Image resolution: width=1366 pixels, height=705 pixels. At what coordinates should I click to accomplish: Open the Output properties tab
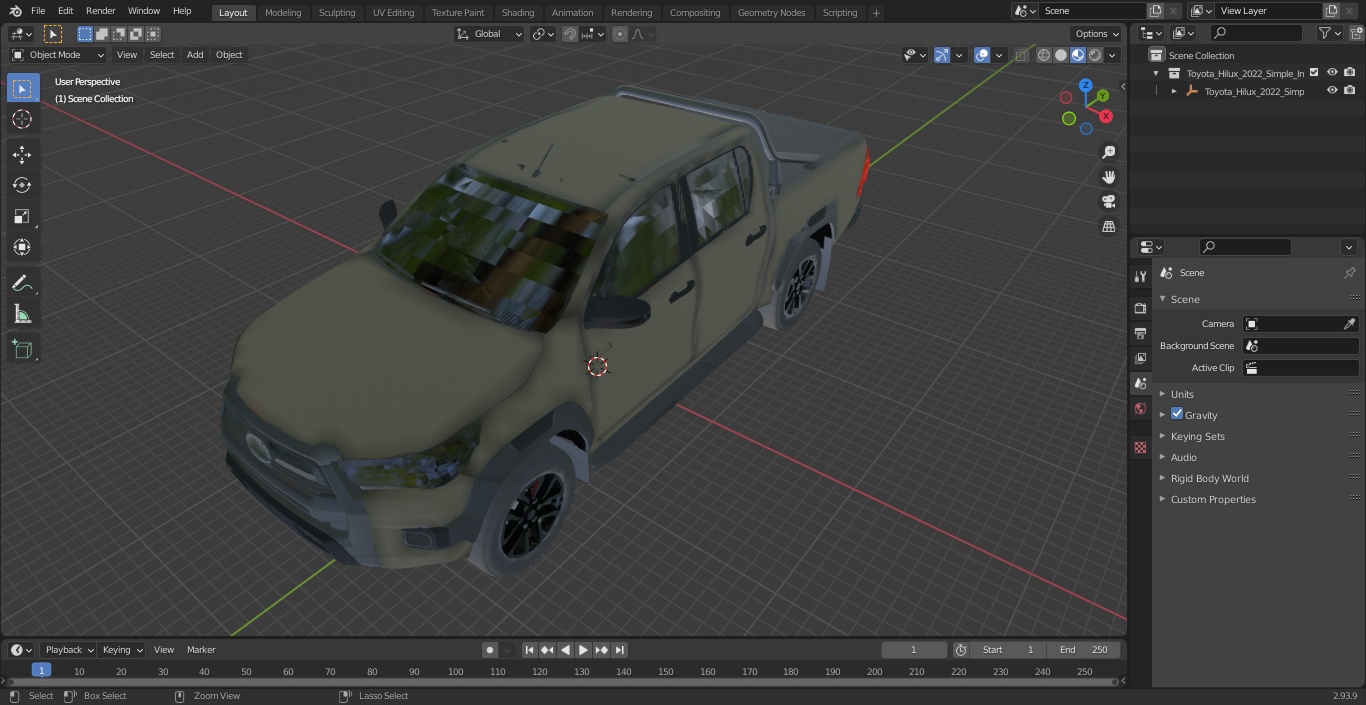[1140, 333]
